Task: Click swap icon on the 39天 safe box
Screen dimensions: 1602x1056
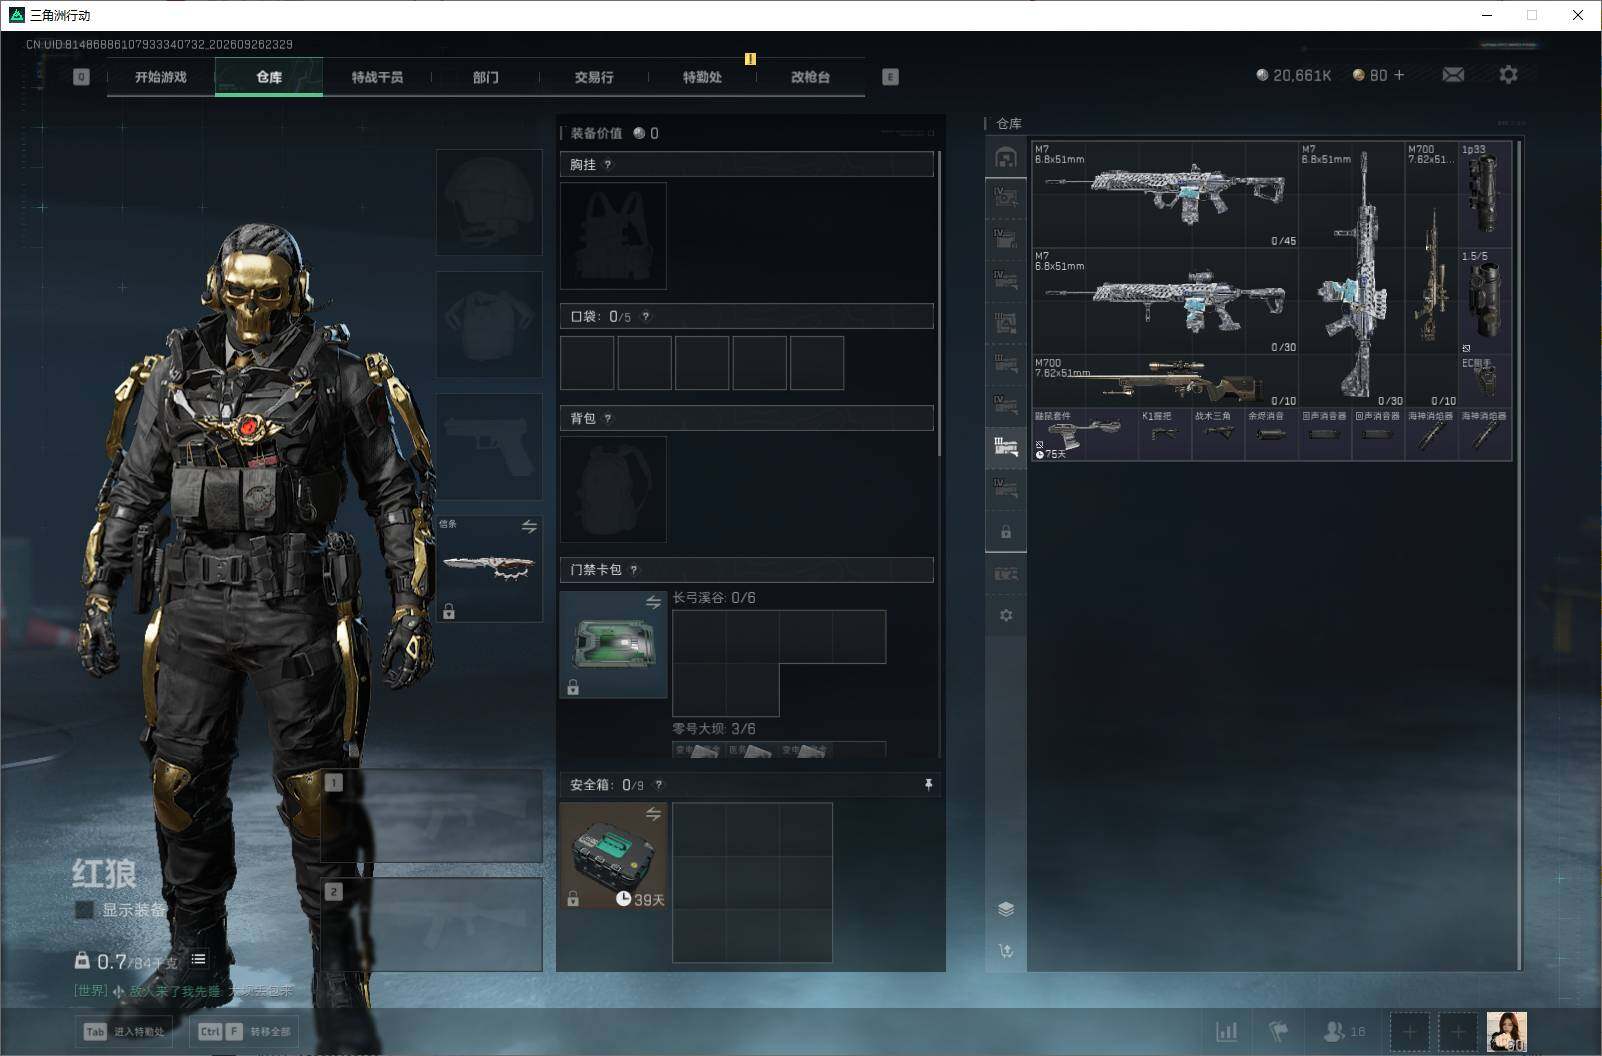Action: 653,814
